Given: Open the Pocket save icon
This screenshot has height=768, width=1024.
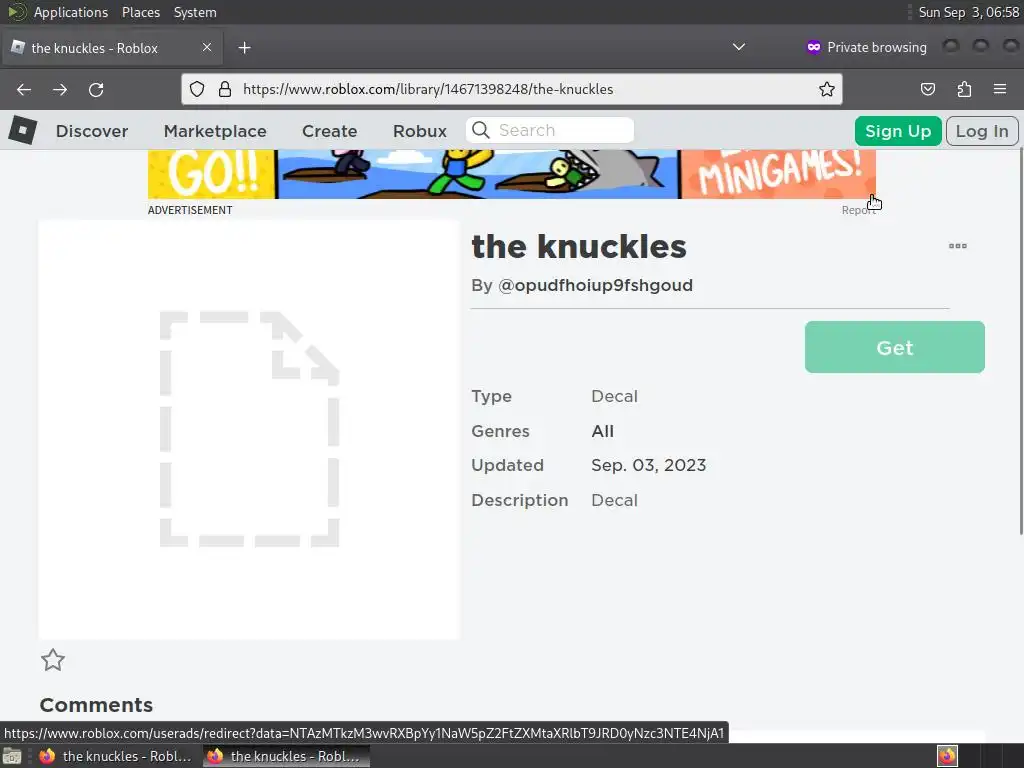Looking at the screenshot, I should point(927,89).
